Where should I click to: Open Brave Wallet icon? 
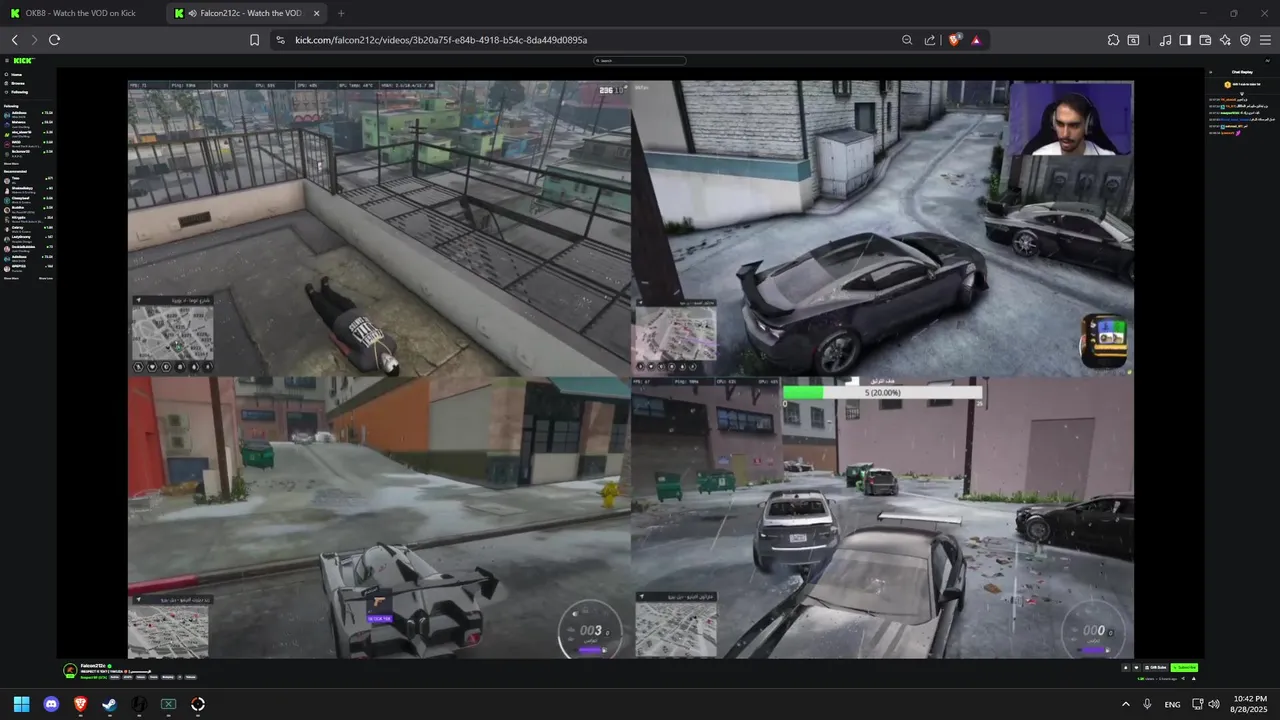(x=1205, y=40)
